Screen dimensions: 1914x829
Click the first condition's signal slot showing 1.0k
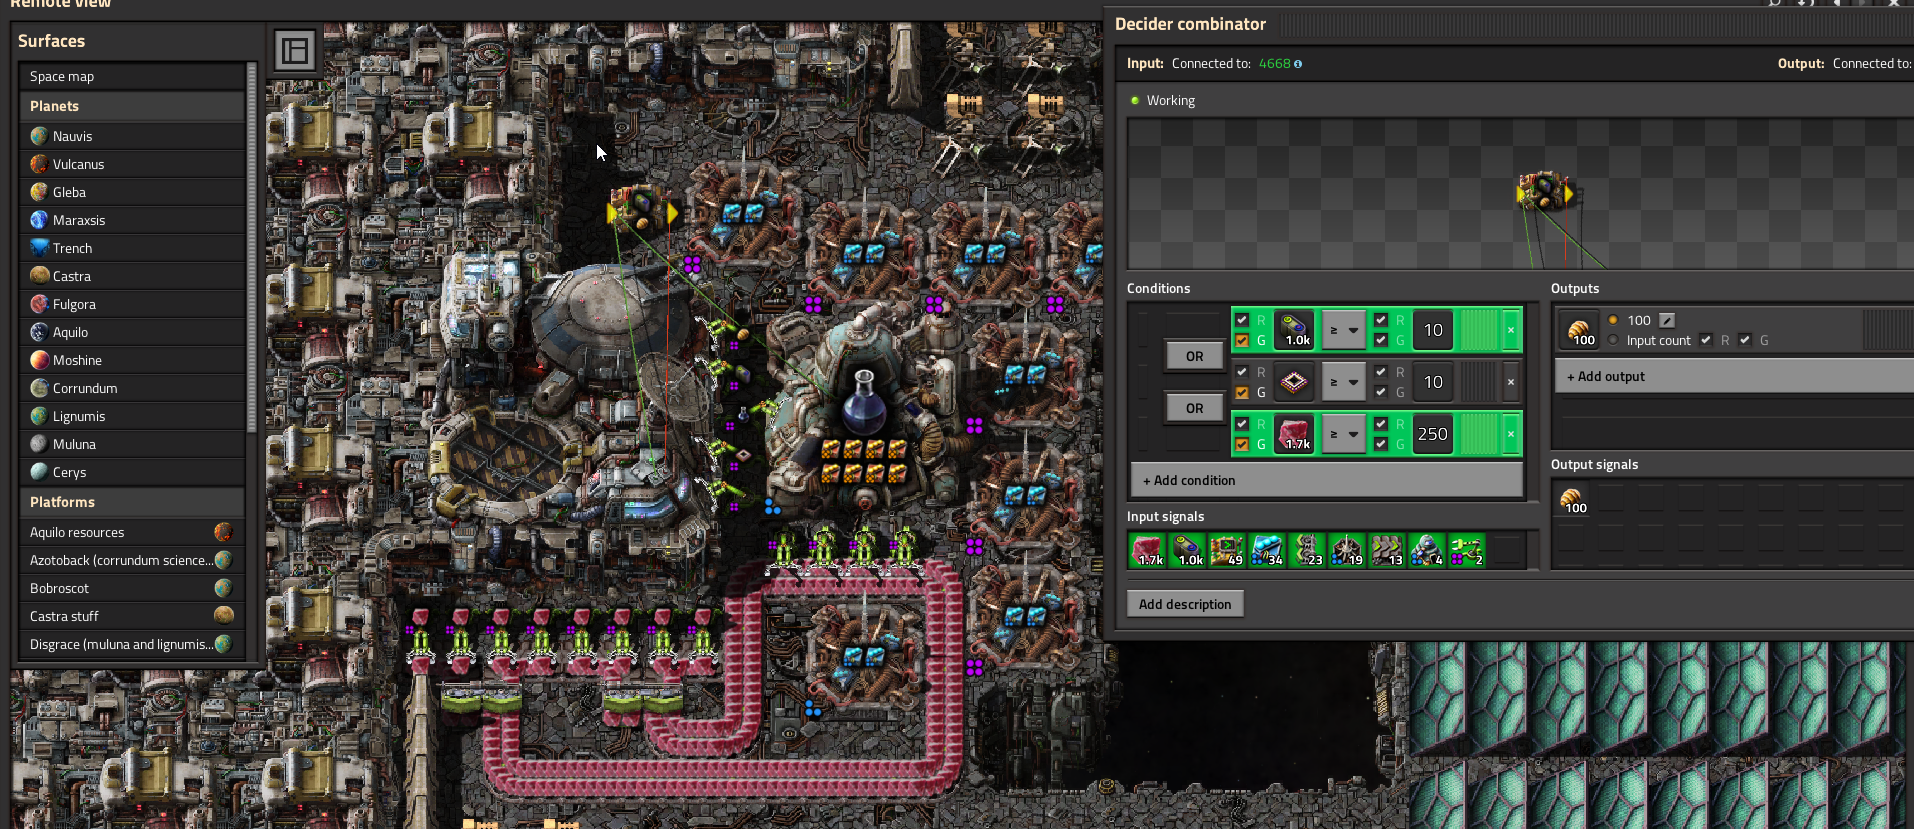[x=1294, y=330]
